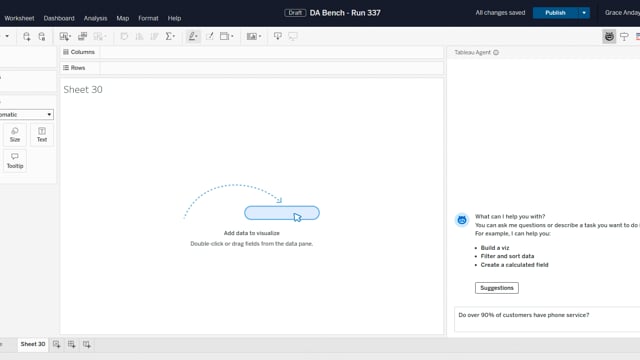Expand the Publish dropdown arrow

click(x=584, y=13)
